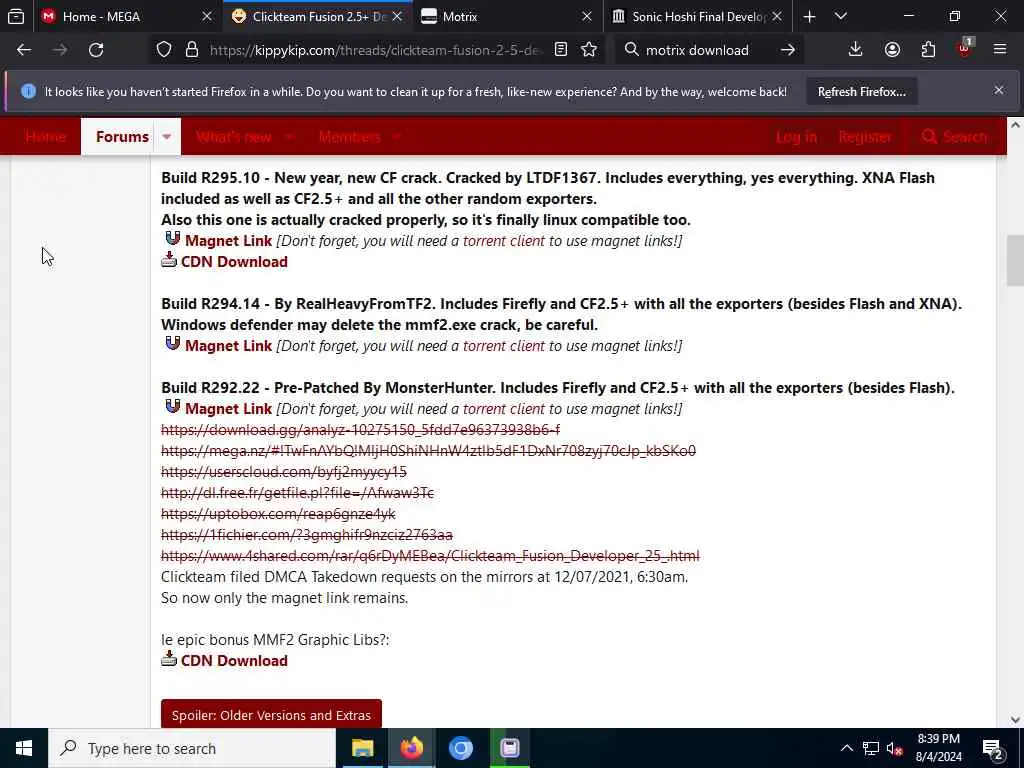Viewport: 1024px width, 768px height.
Task: Toggle reader view icon in address bar
Action: tap(561, 50)
